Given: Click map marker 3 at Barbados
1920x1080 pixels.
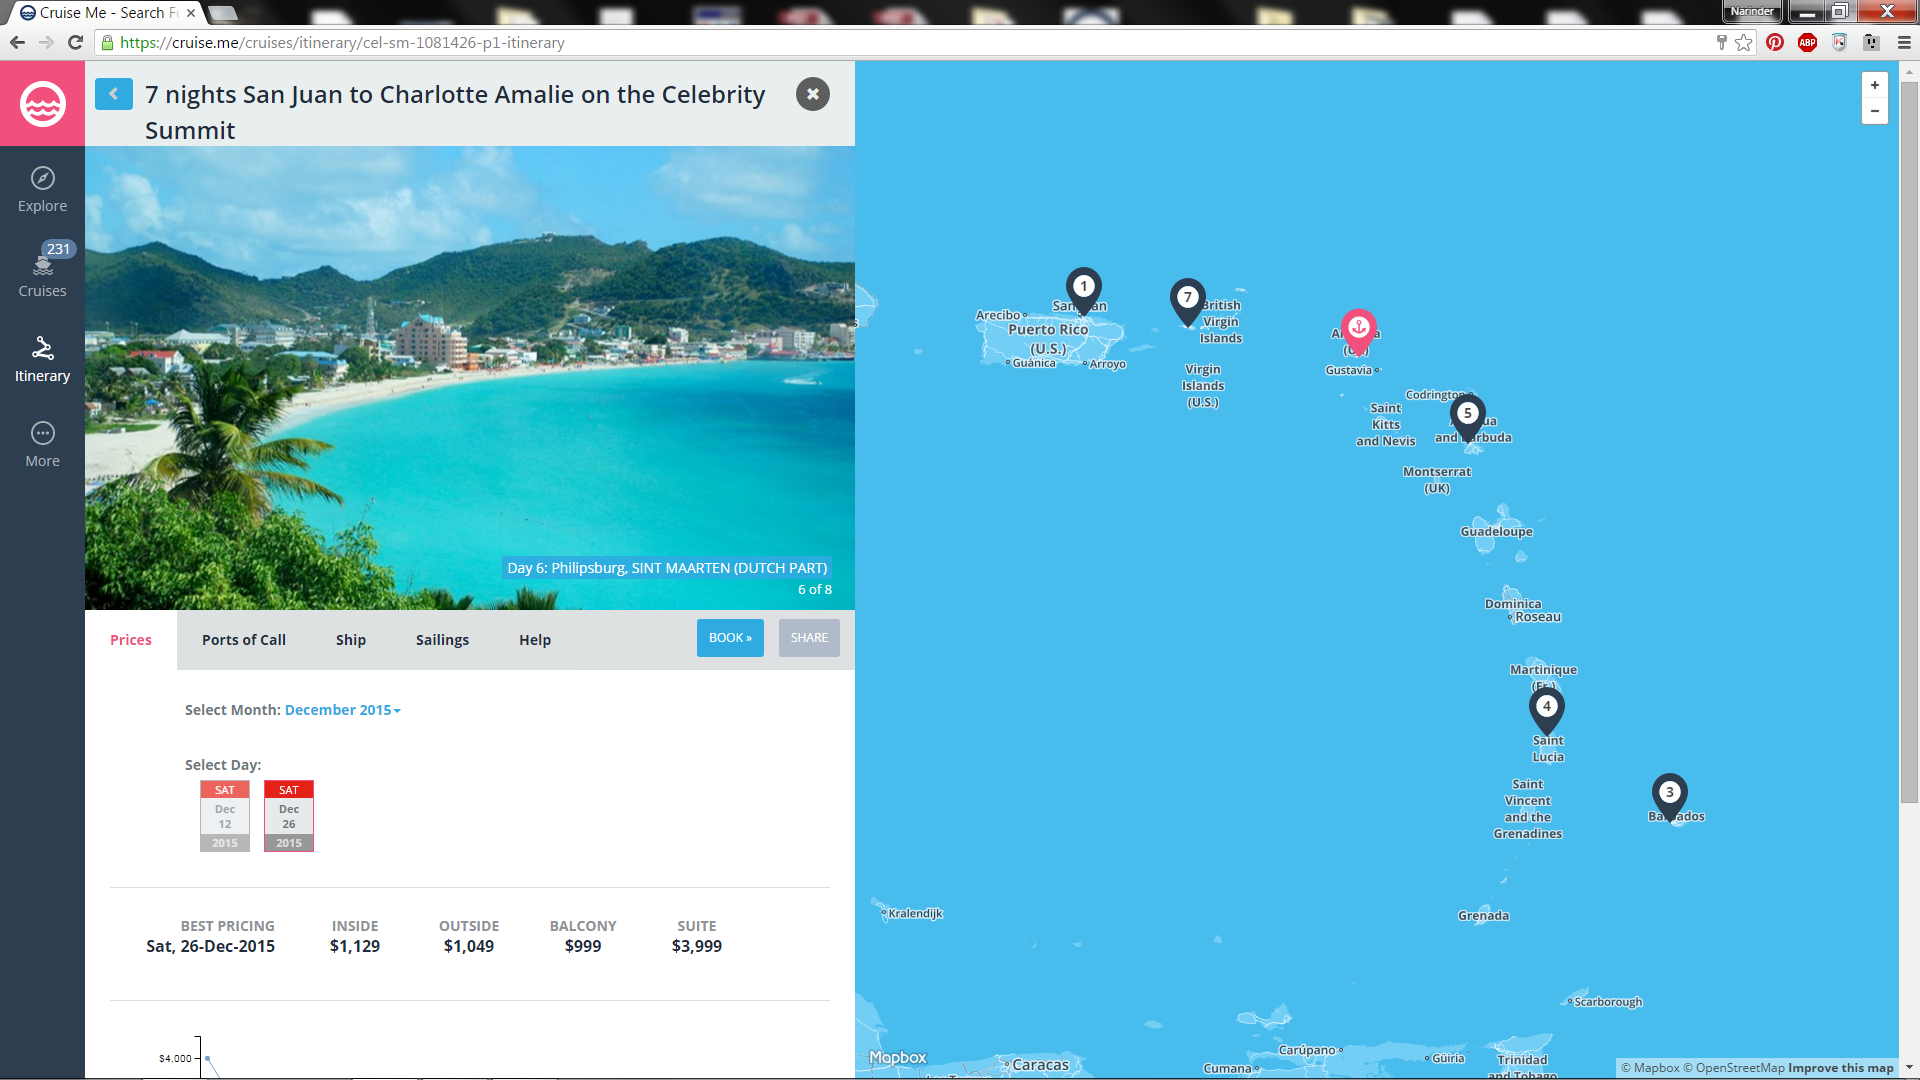Looking at the screenshot, I should 1669,794.
